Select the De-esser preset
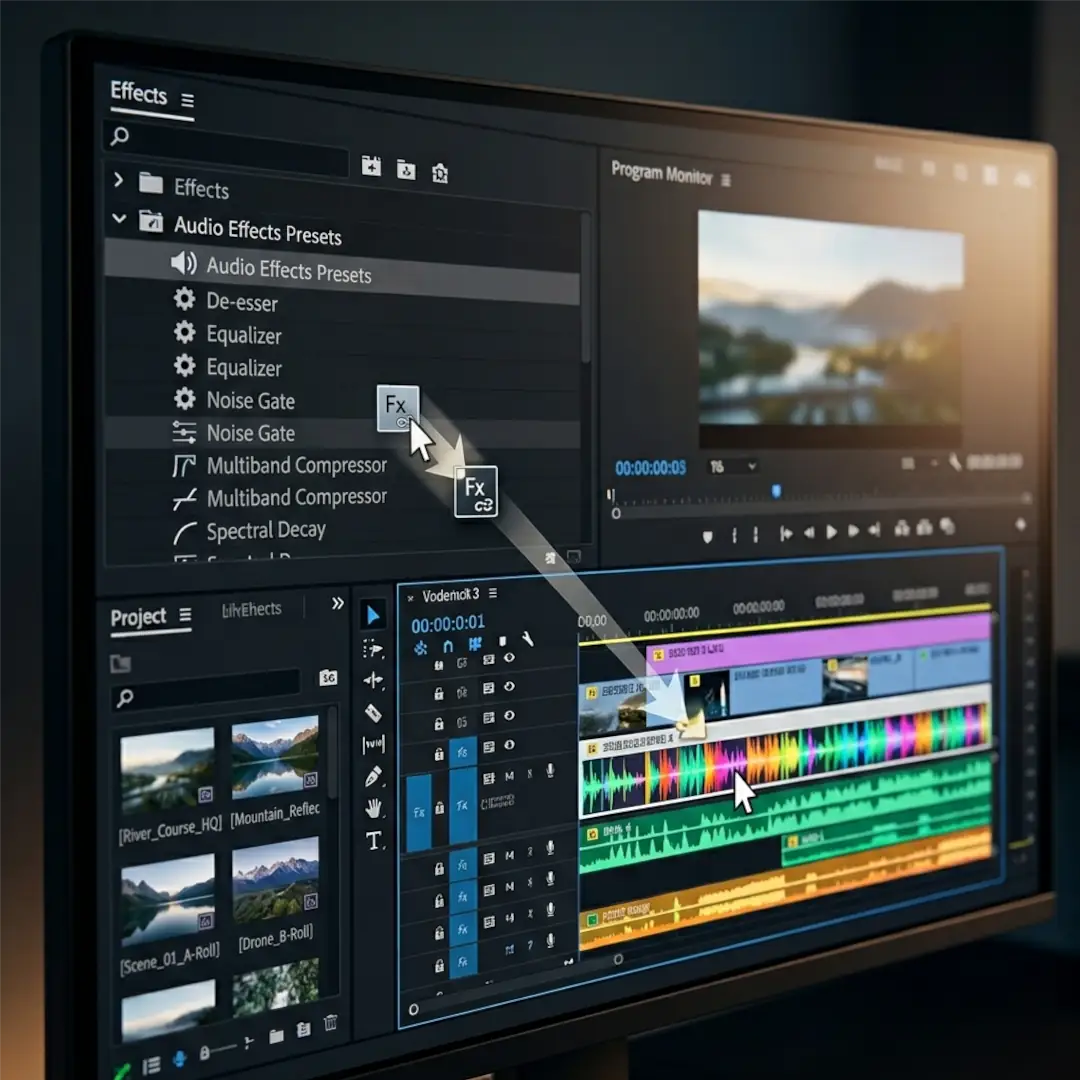 [x=242, y=302]
